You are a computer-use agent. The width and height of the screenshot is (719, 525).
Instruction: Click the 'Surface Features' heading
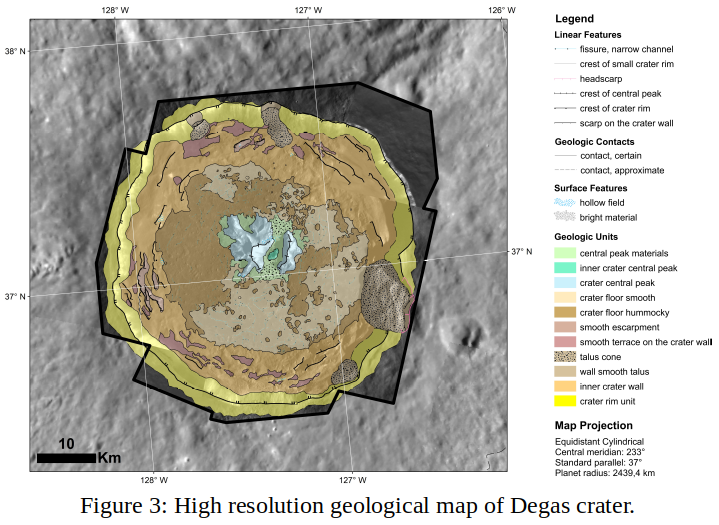coord(591,188)
